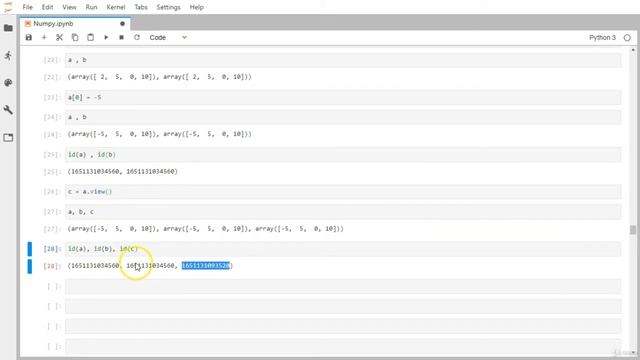Image resolution: width=640 pixels, height=360 pixels.
Task: Open the Commands palette sidebar icon
Action: point(8,83)
